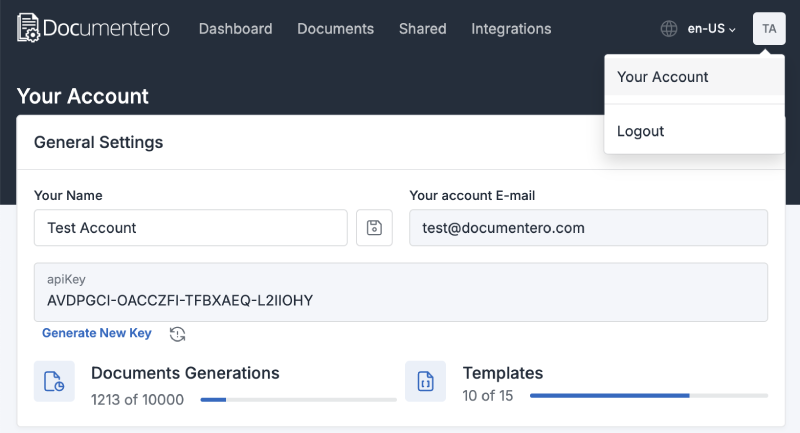800x433 pixels.
Task: Open the Shared nav item
Action: pyautogui.click(x=422, y=29)
